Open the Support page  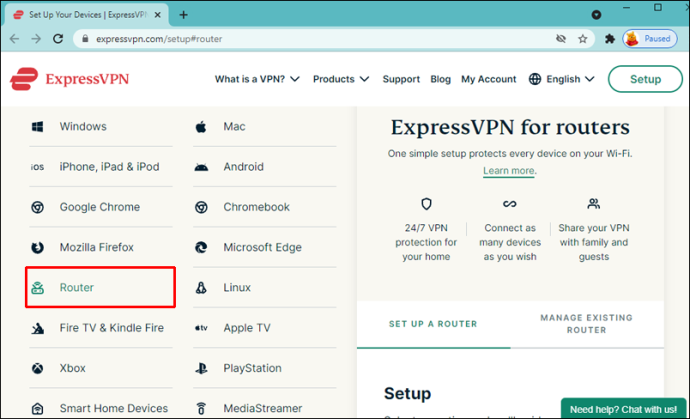[401, 79]
